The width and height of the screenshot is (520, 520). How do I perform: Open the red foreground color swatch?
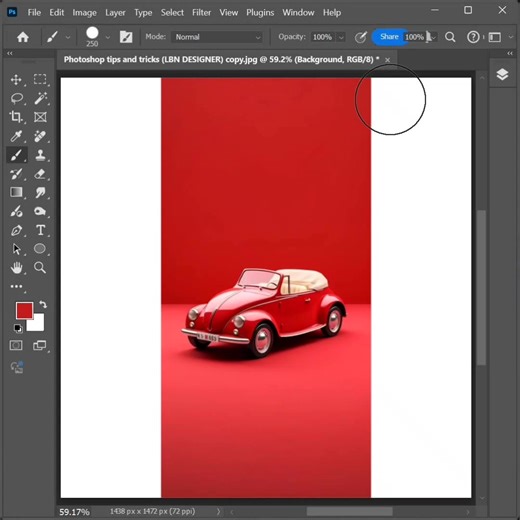tap(24, 310)
